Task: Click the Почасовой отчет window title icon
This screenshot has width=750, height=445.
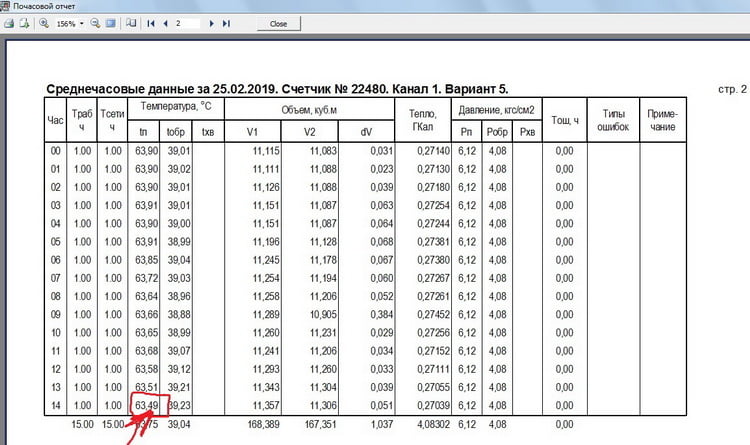Action: (x=6, y=6)
